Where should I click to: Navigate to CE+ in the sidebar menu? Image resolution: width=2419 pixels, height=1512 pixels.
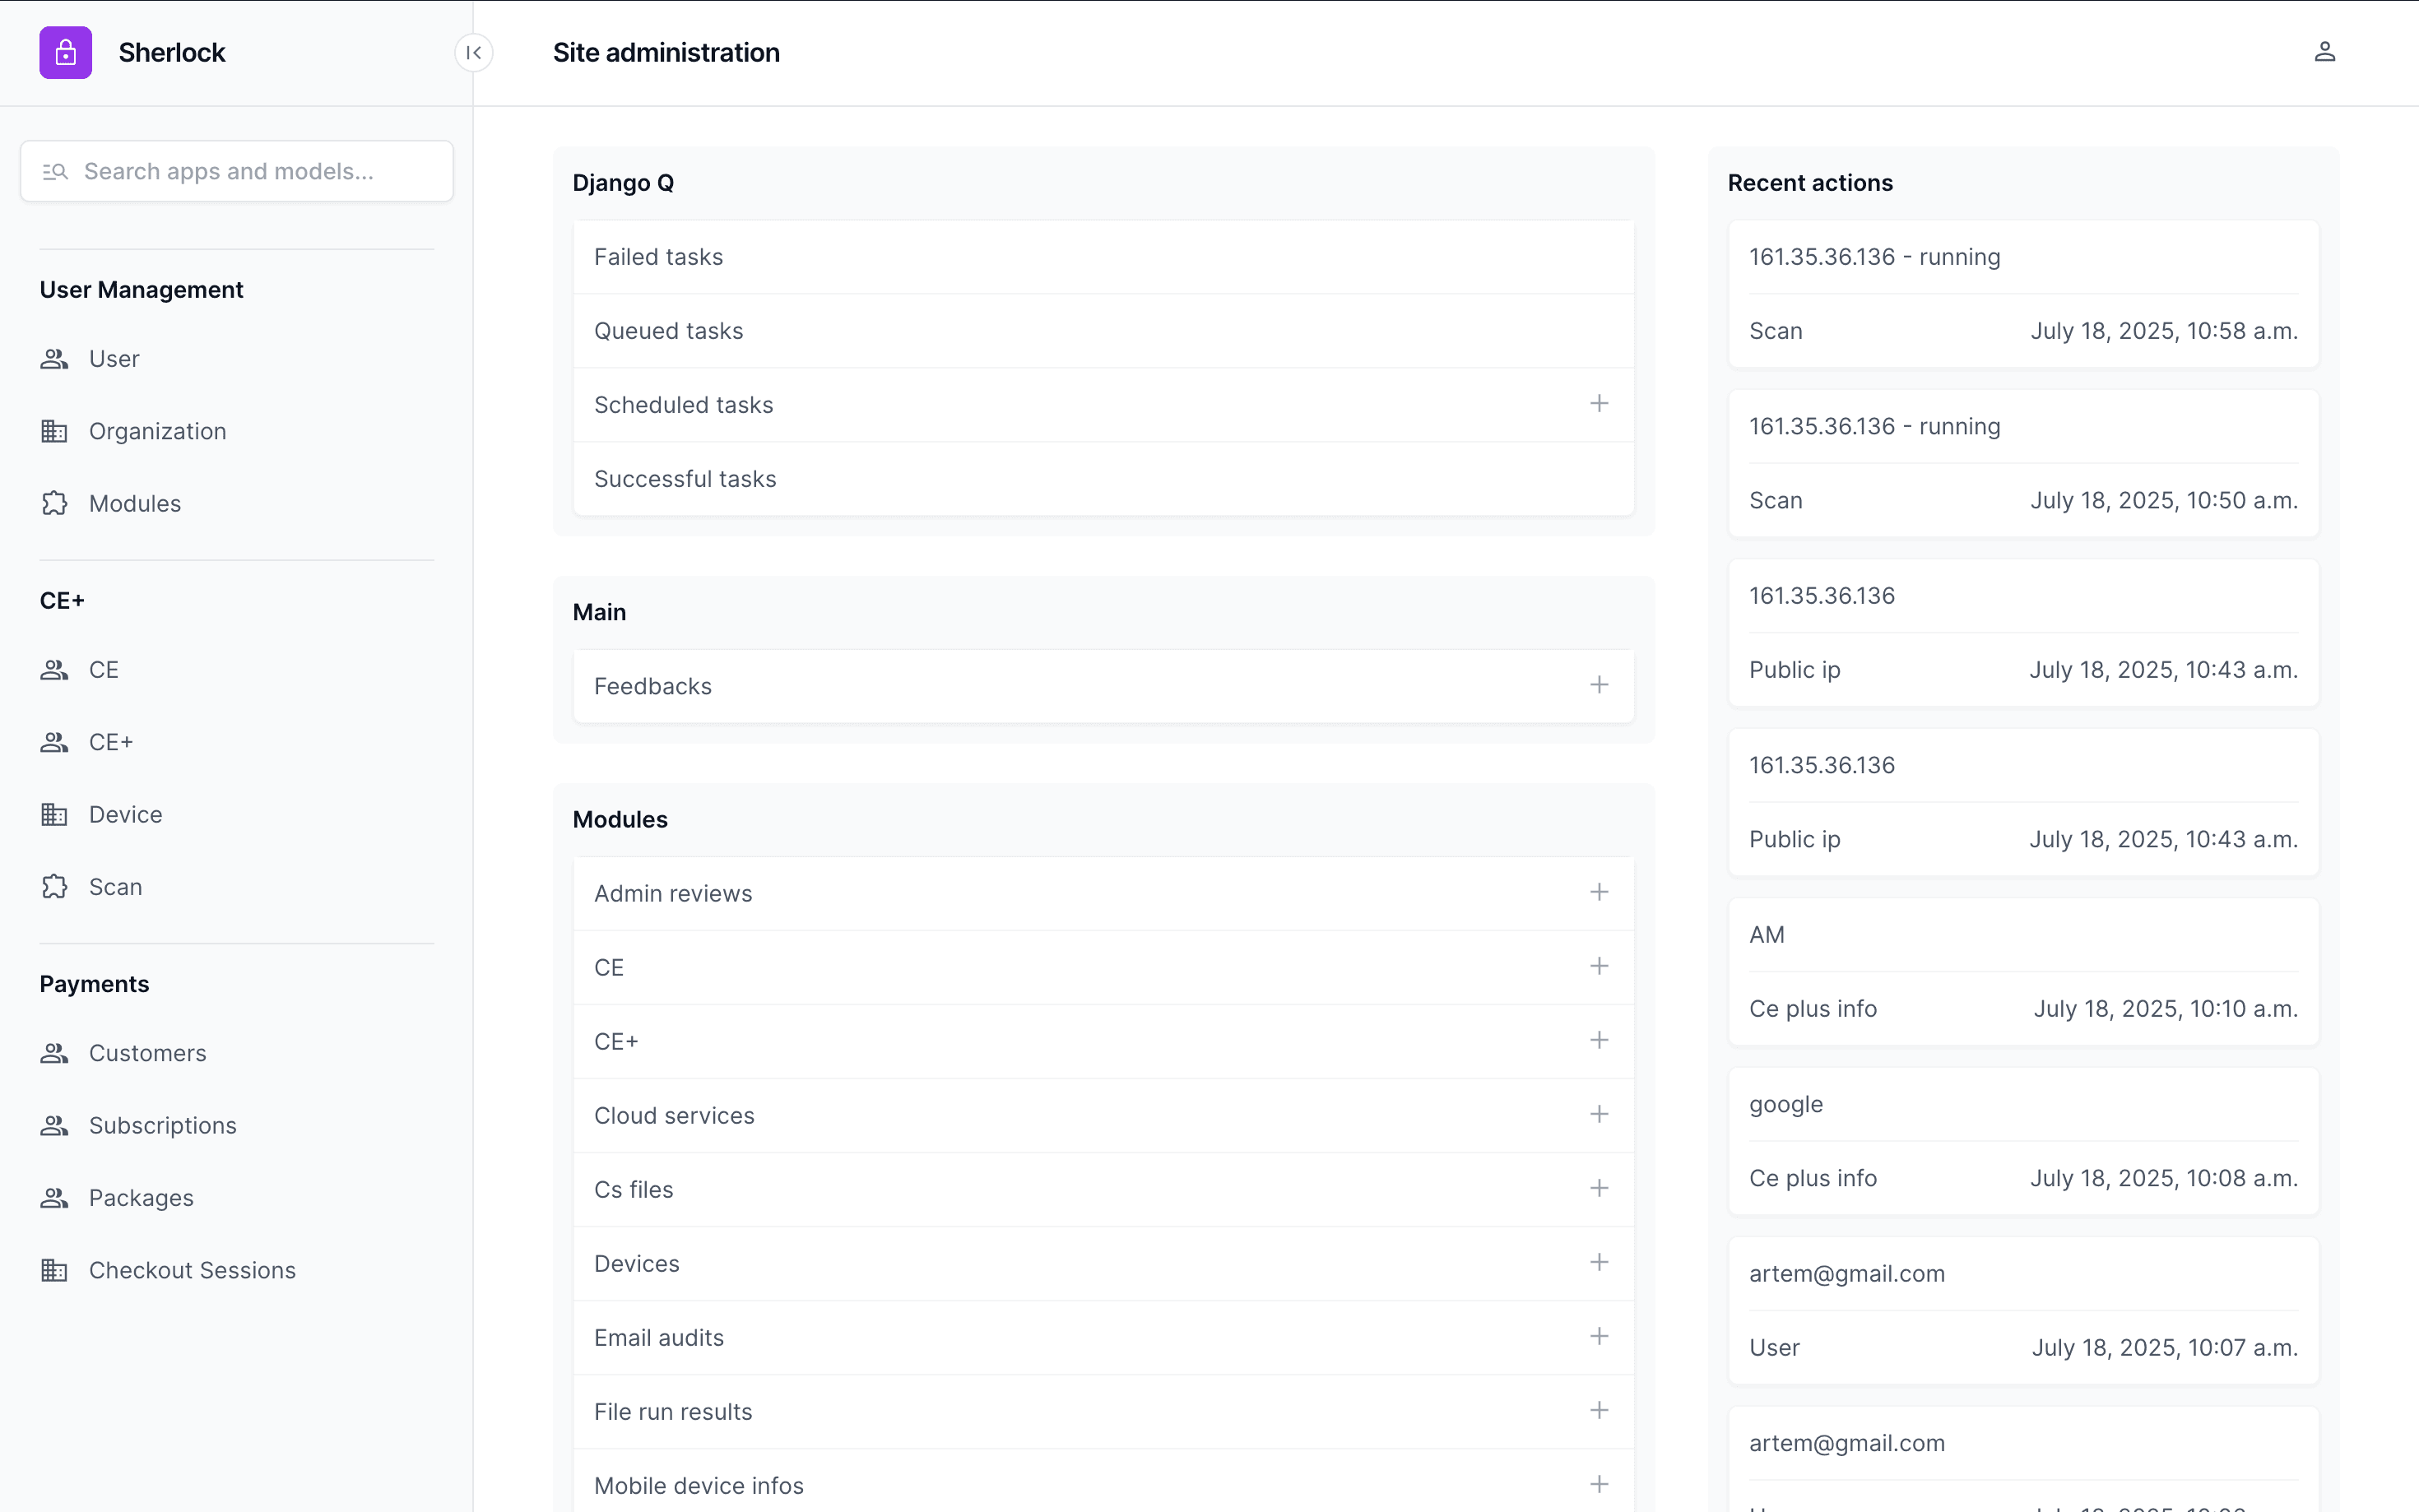click(111, 742)
